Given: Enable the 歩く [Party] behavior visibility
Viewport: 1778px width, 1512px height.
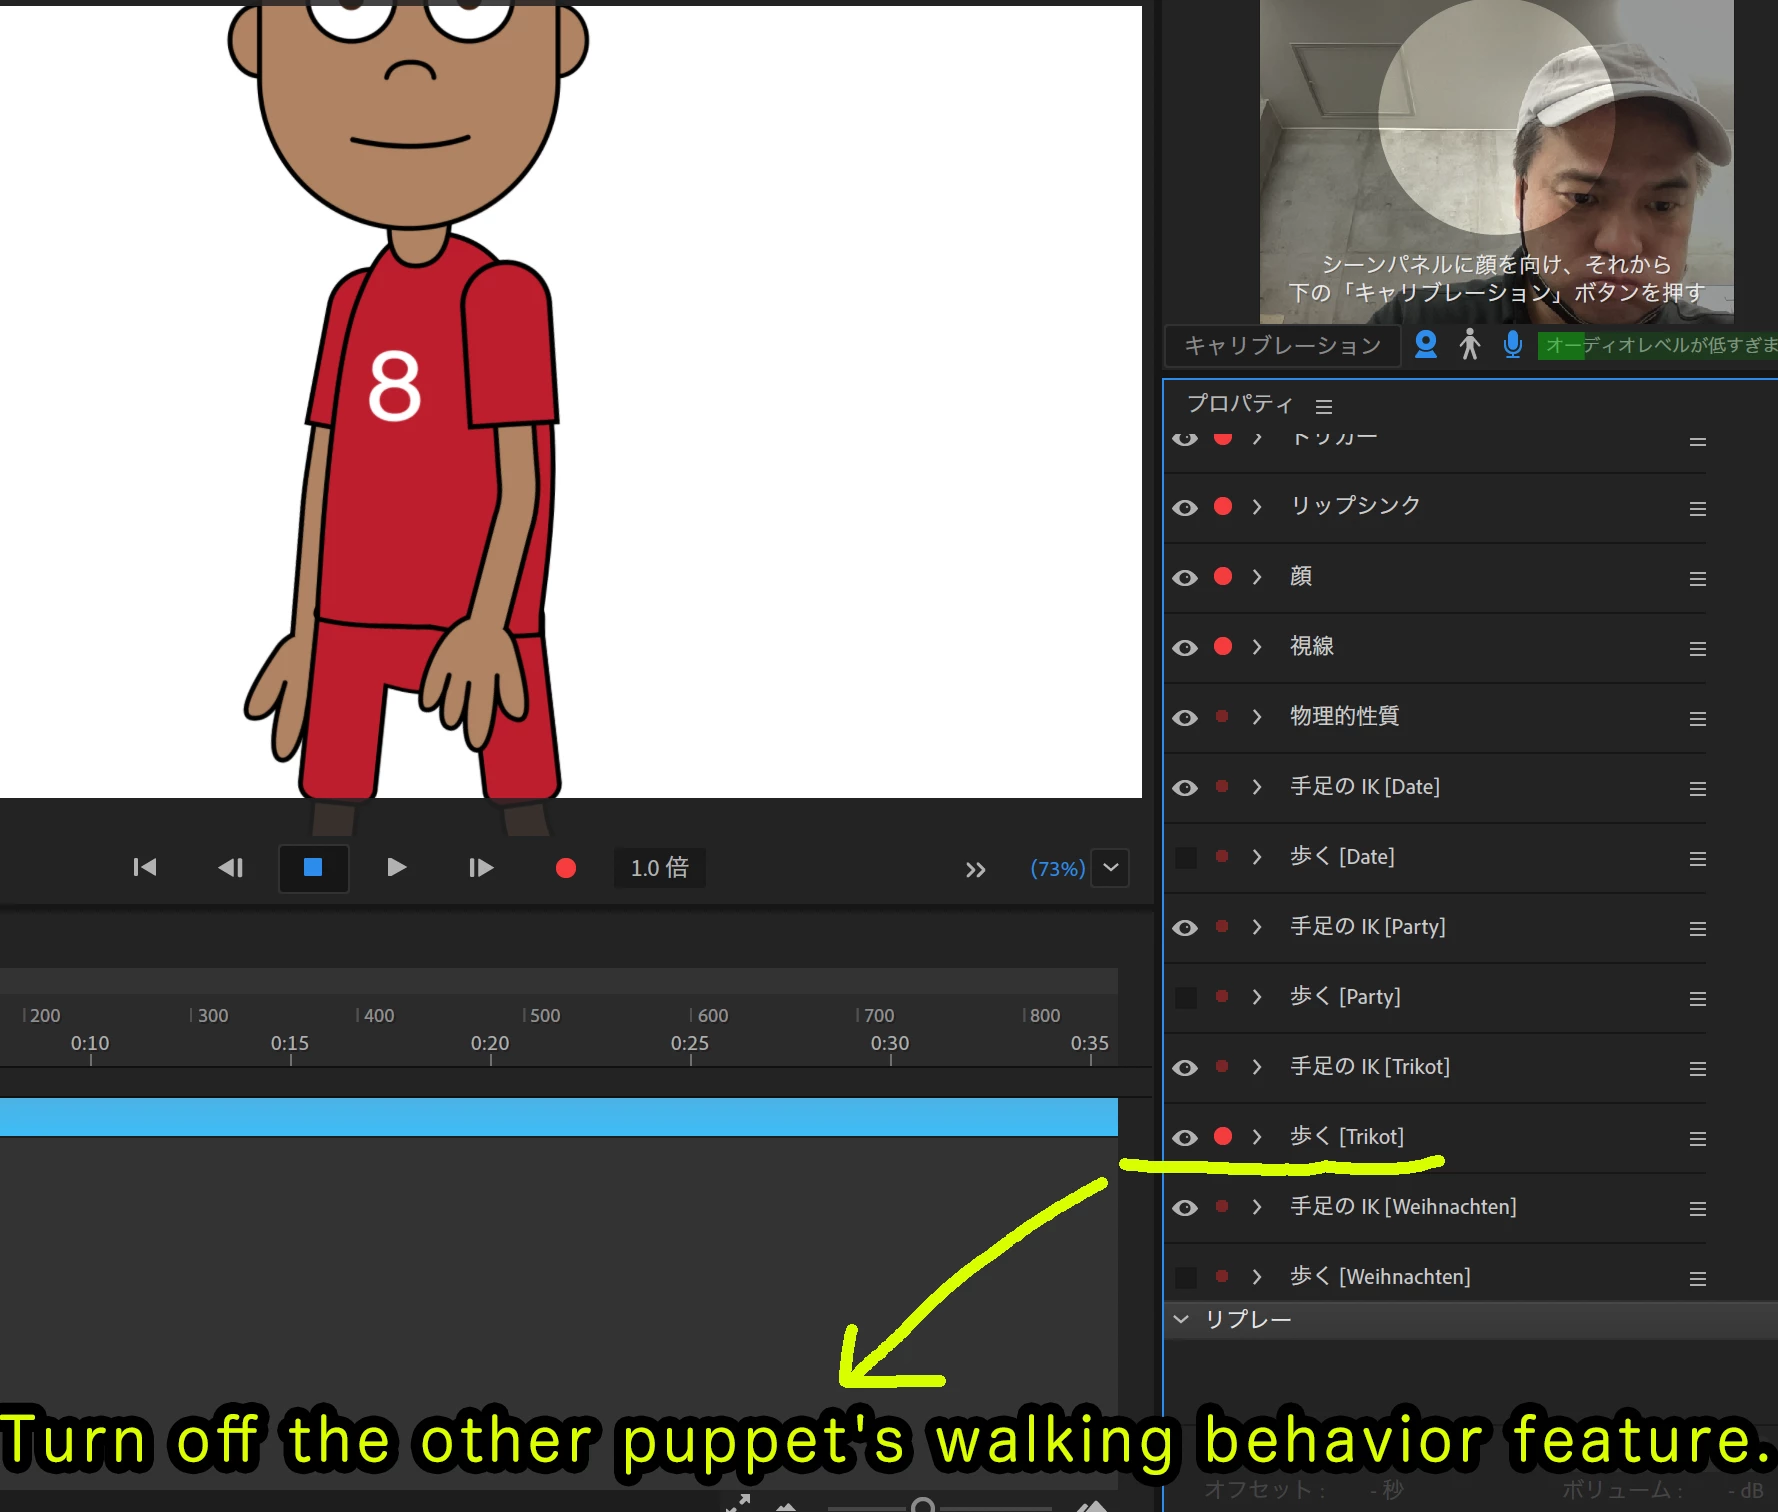Looking at the screenshot, I should 1185,997.
